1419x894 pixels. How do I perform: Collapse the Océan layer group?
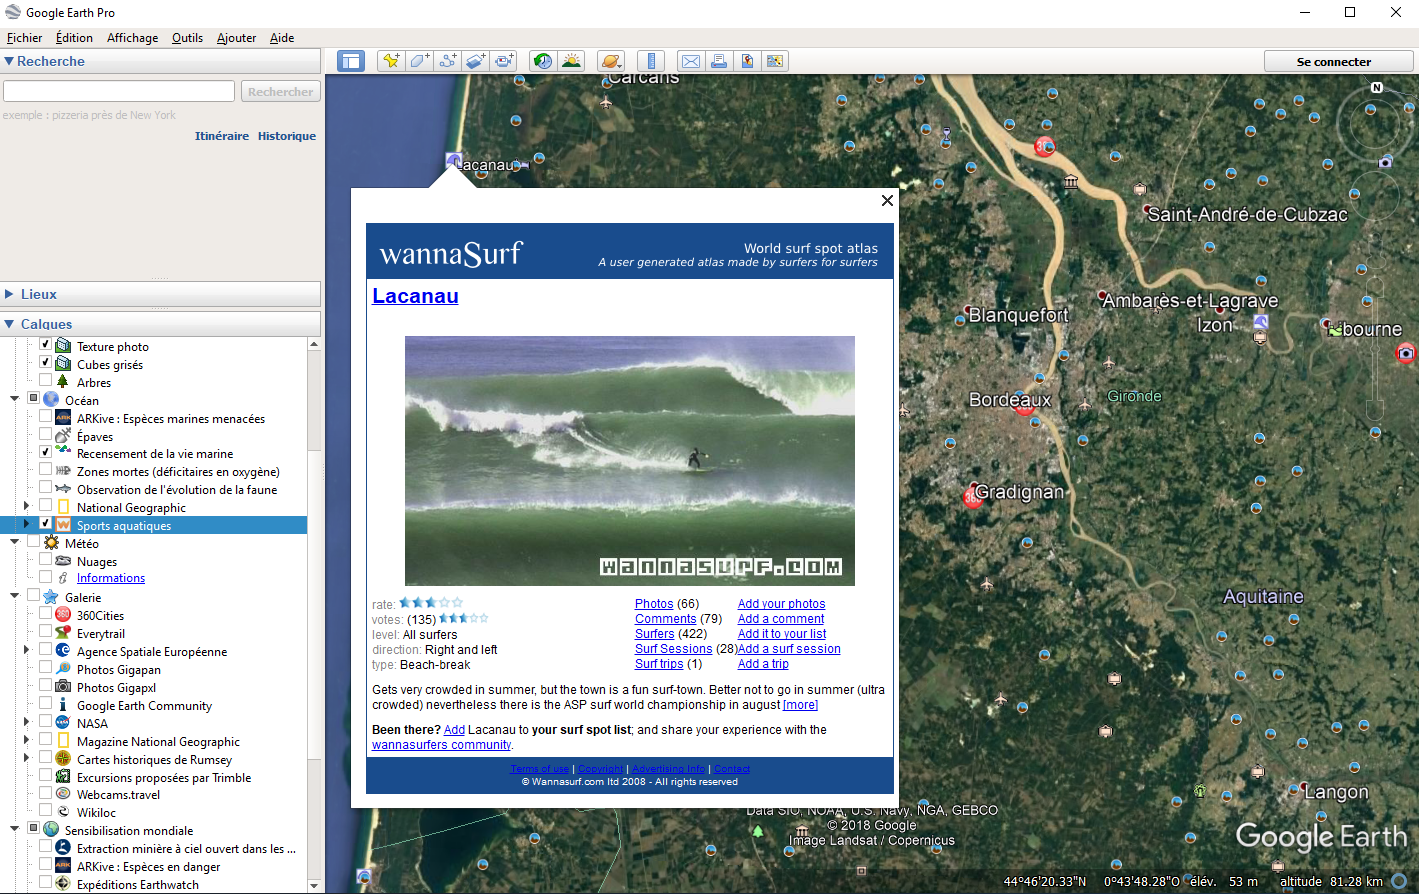pyautogui.click(x=15, y=399)
